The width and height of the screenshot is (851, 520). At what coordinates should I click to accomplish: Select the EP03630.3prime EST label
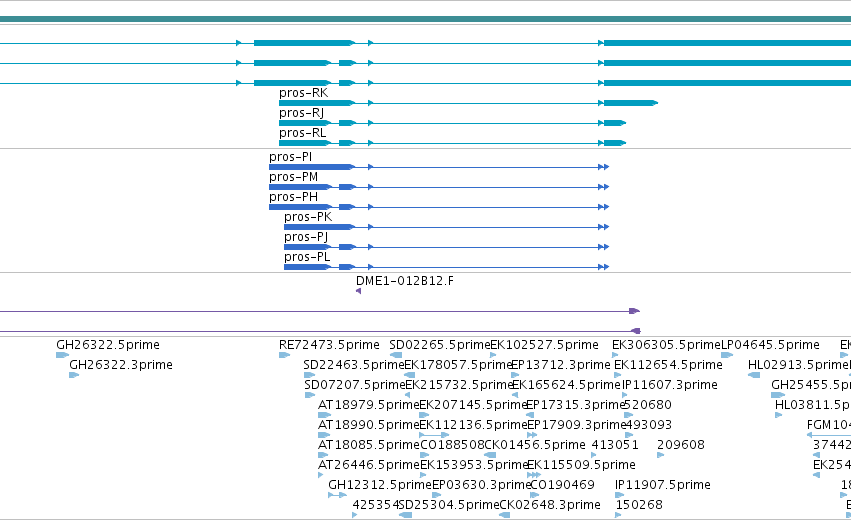click(x=481, y=485)
